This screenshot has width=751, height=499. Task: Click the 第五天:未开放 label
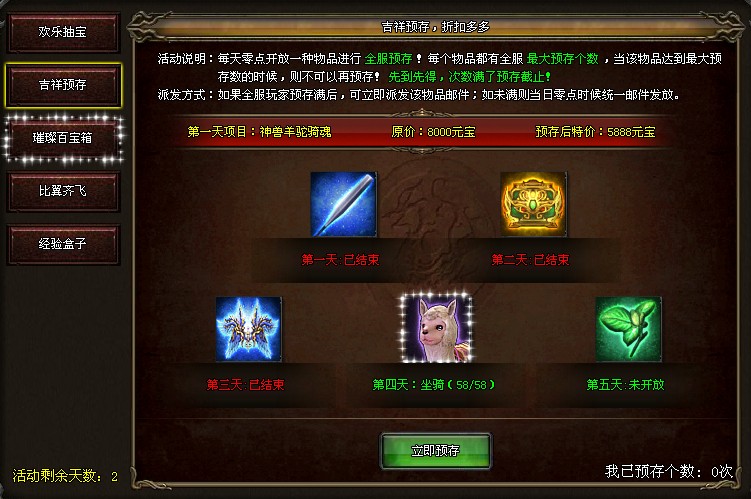pos(625,385)
